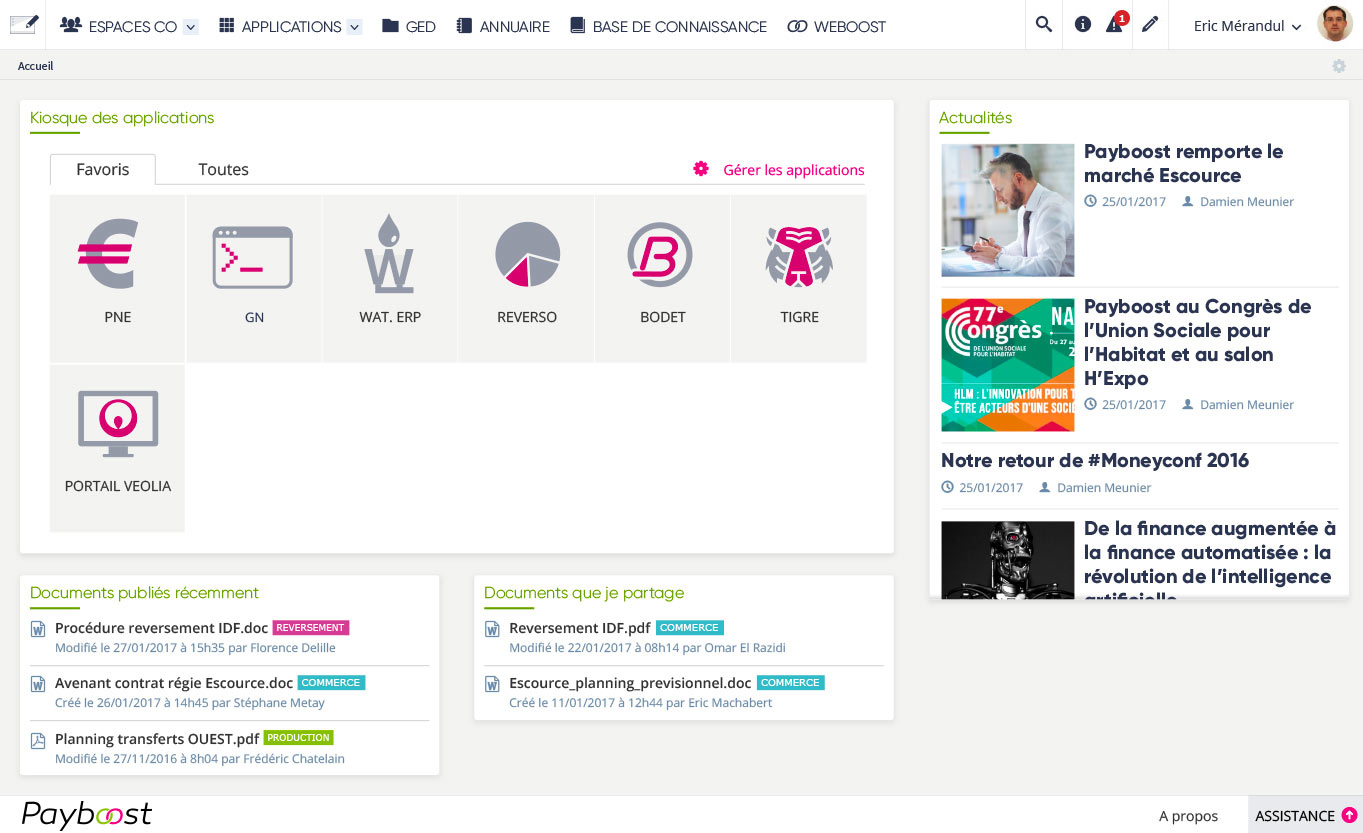Open Avenant contrat régie Escource.doc

click(x=174, y=683)
